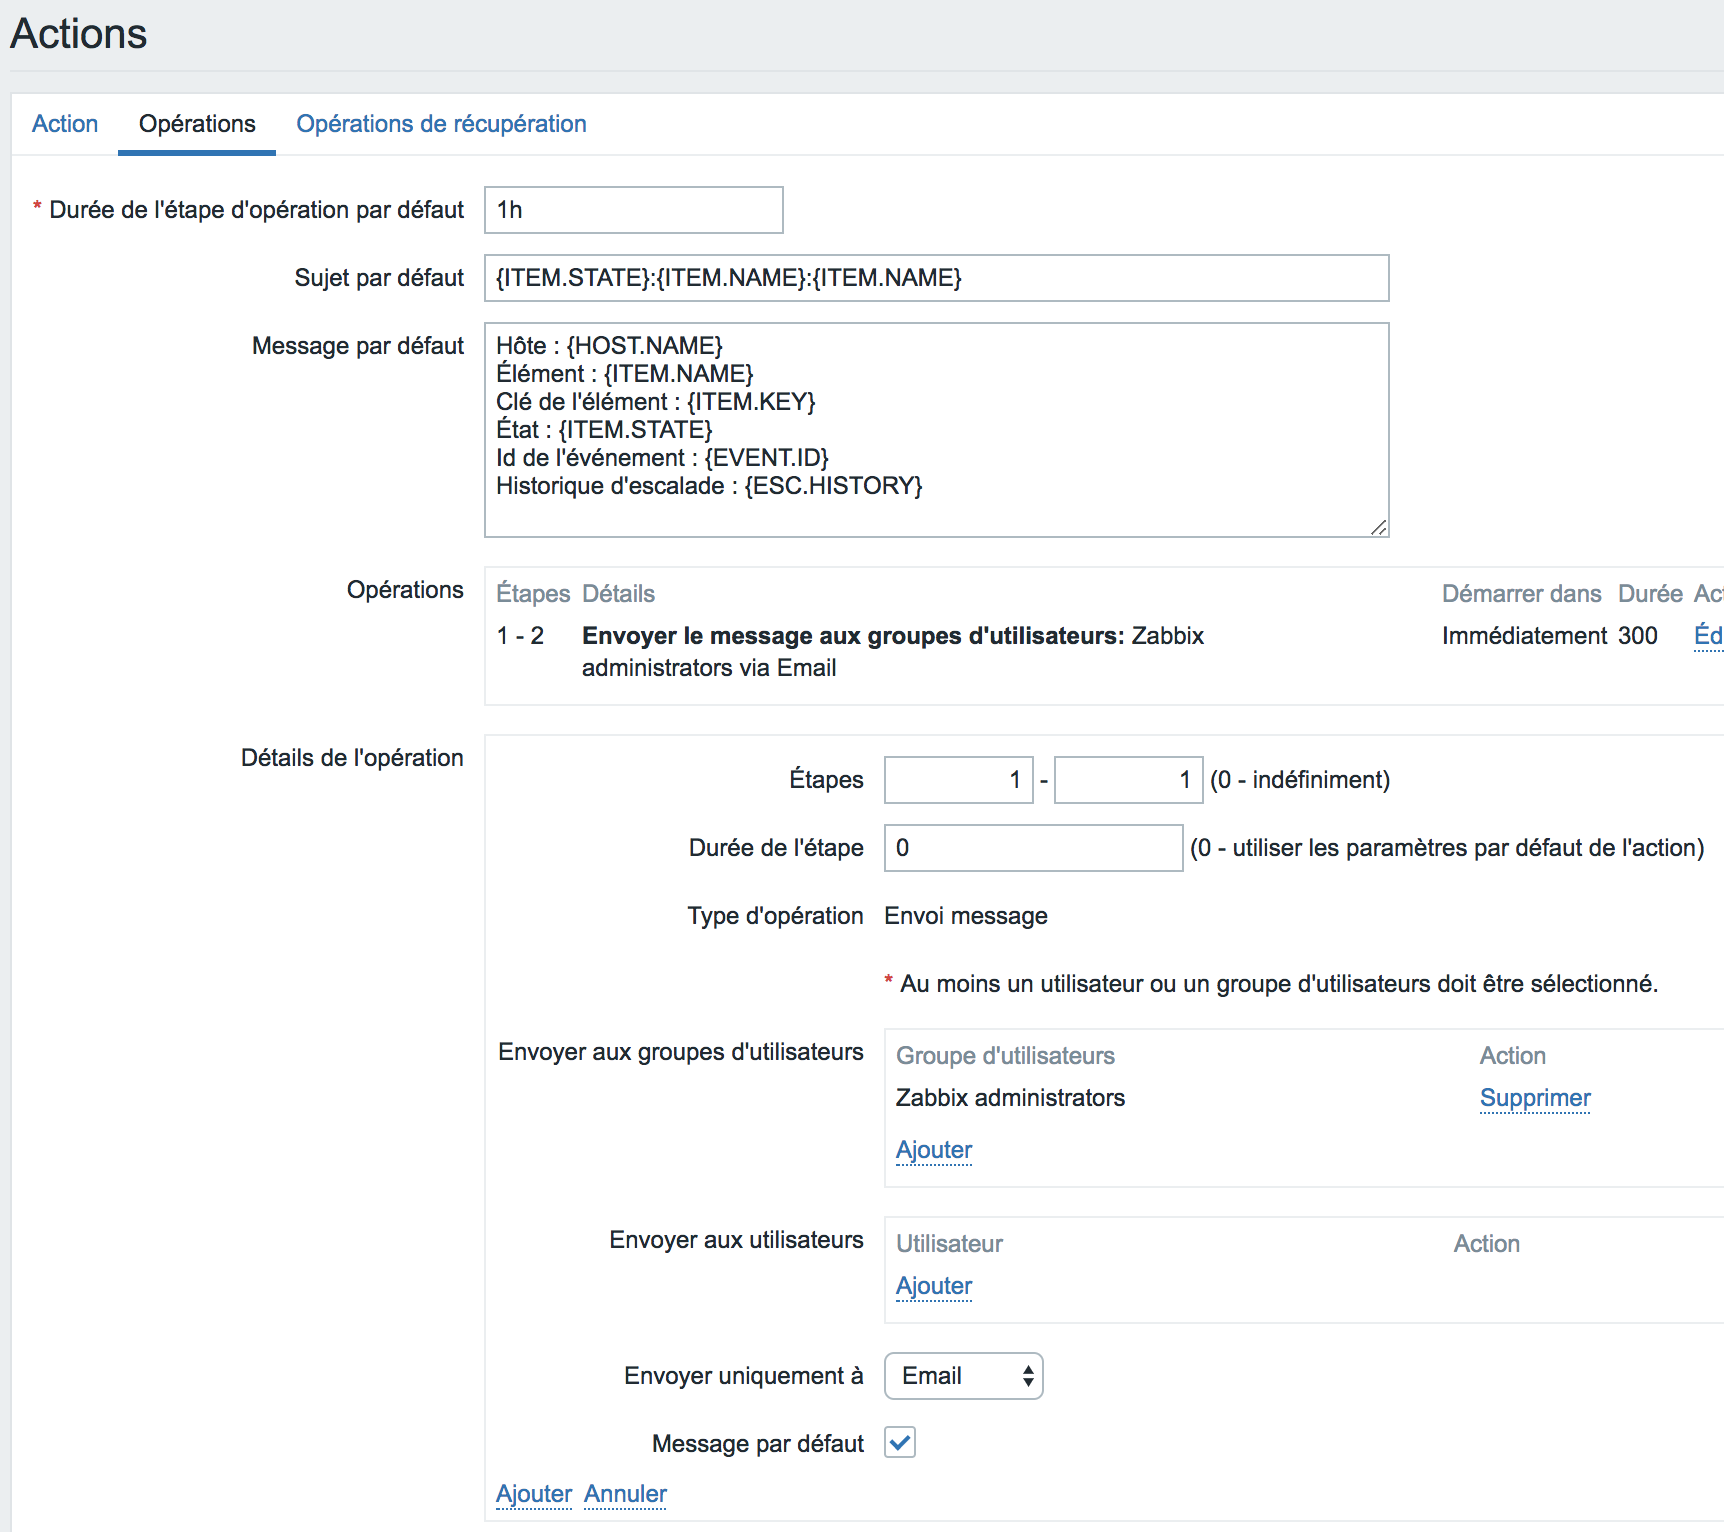Viewport: 1724px width, 1532px height.
Task: Click the Durée de l'étape field
Action: 1034,848
